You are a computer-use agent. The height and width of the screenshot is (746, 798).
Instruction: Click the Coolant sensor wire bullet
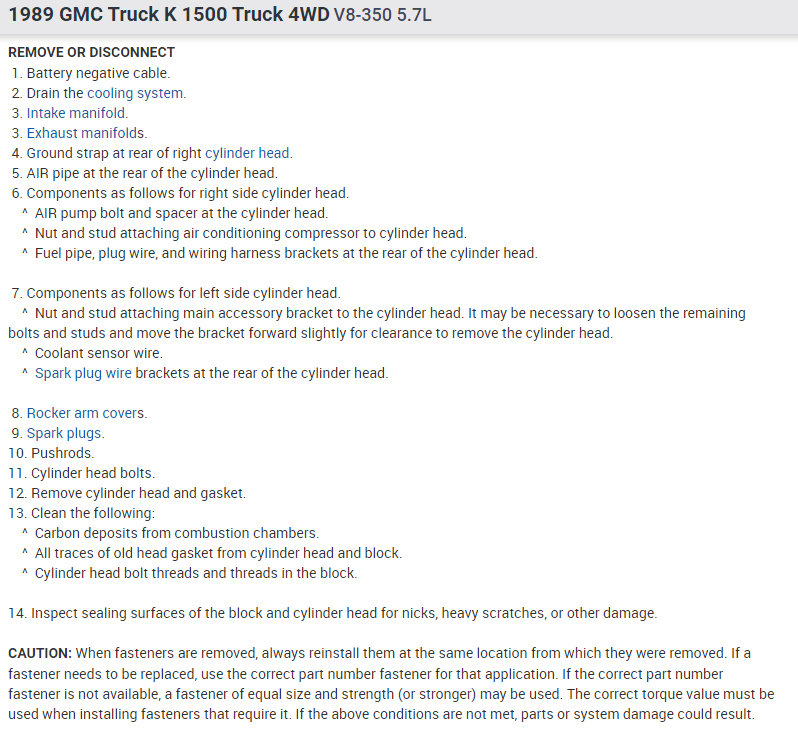coord(98,353)
